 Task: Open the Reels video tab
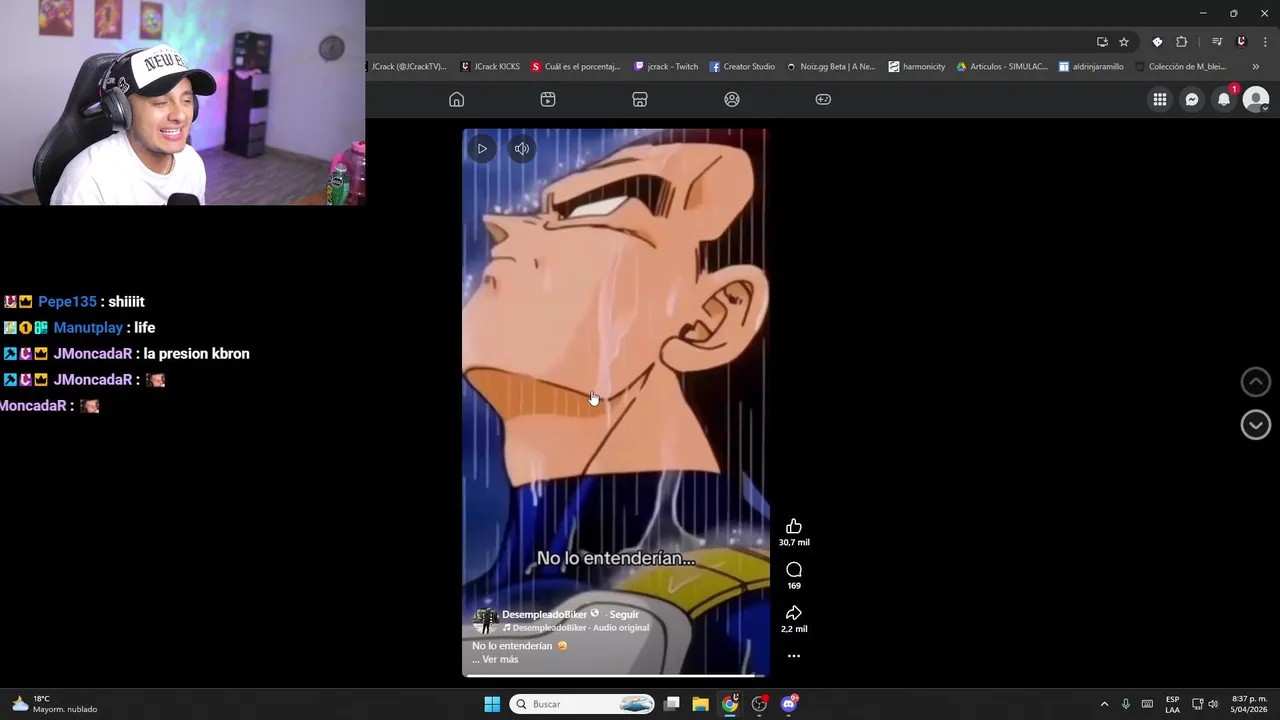coord(548,99)
